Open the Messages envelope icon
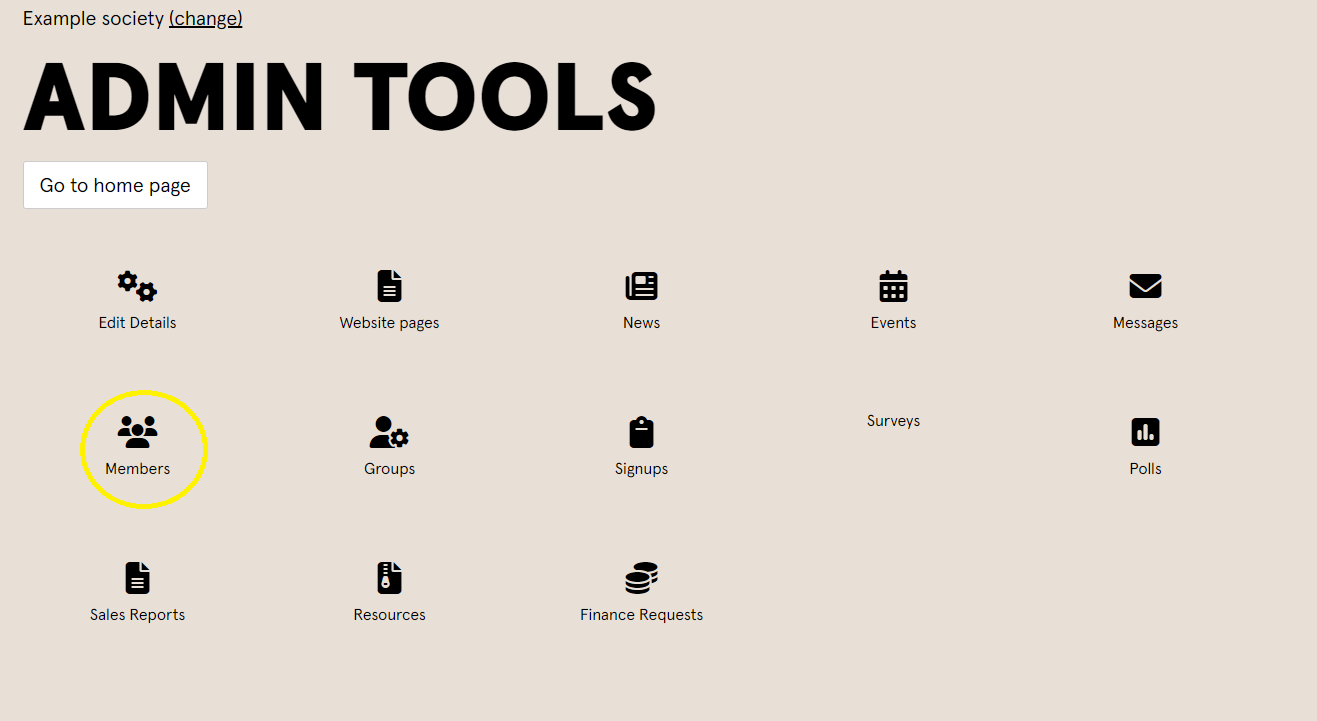1317x721 pixels. pyautogui.click(x=1145, y=286)
